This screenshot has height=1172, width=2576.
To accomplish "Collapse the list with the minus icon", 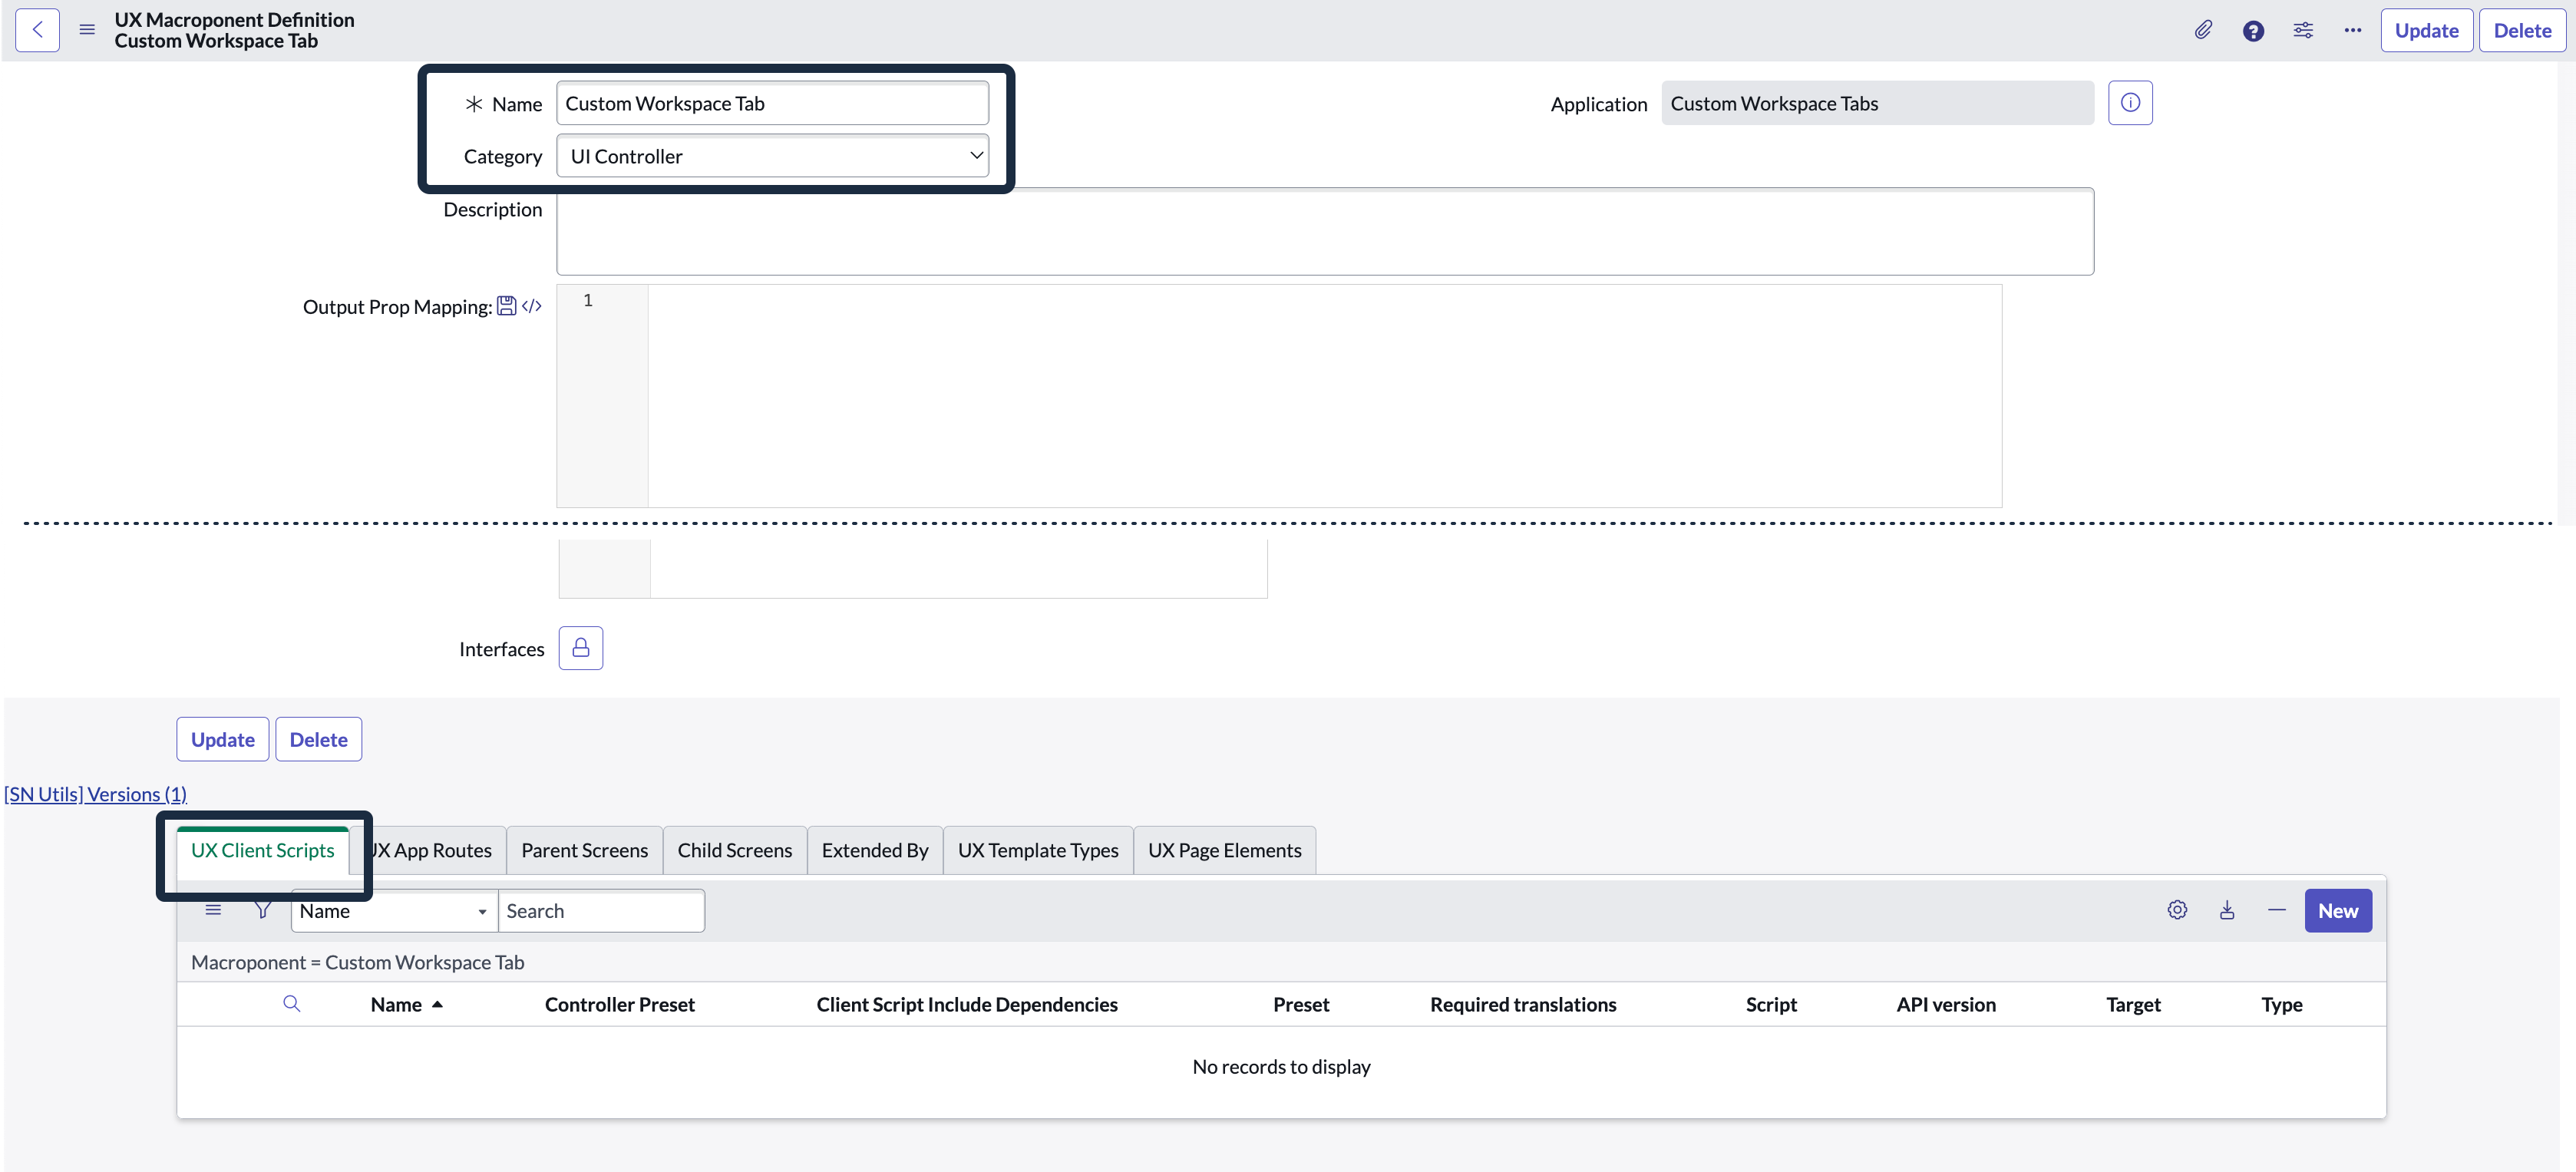I will click(x=2277, y=910).
